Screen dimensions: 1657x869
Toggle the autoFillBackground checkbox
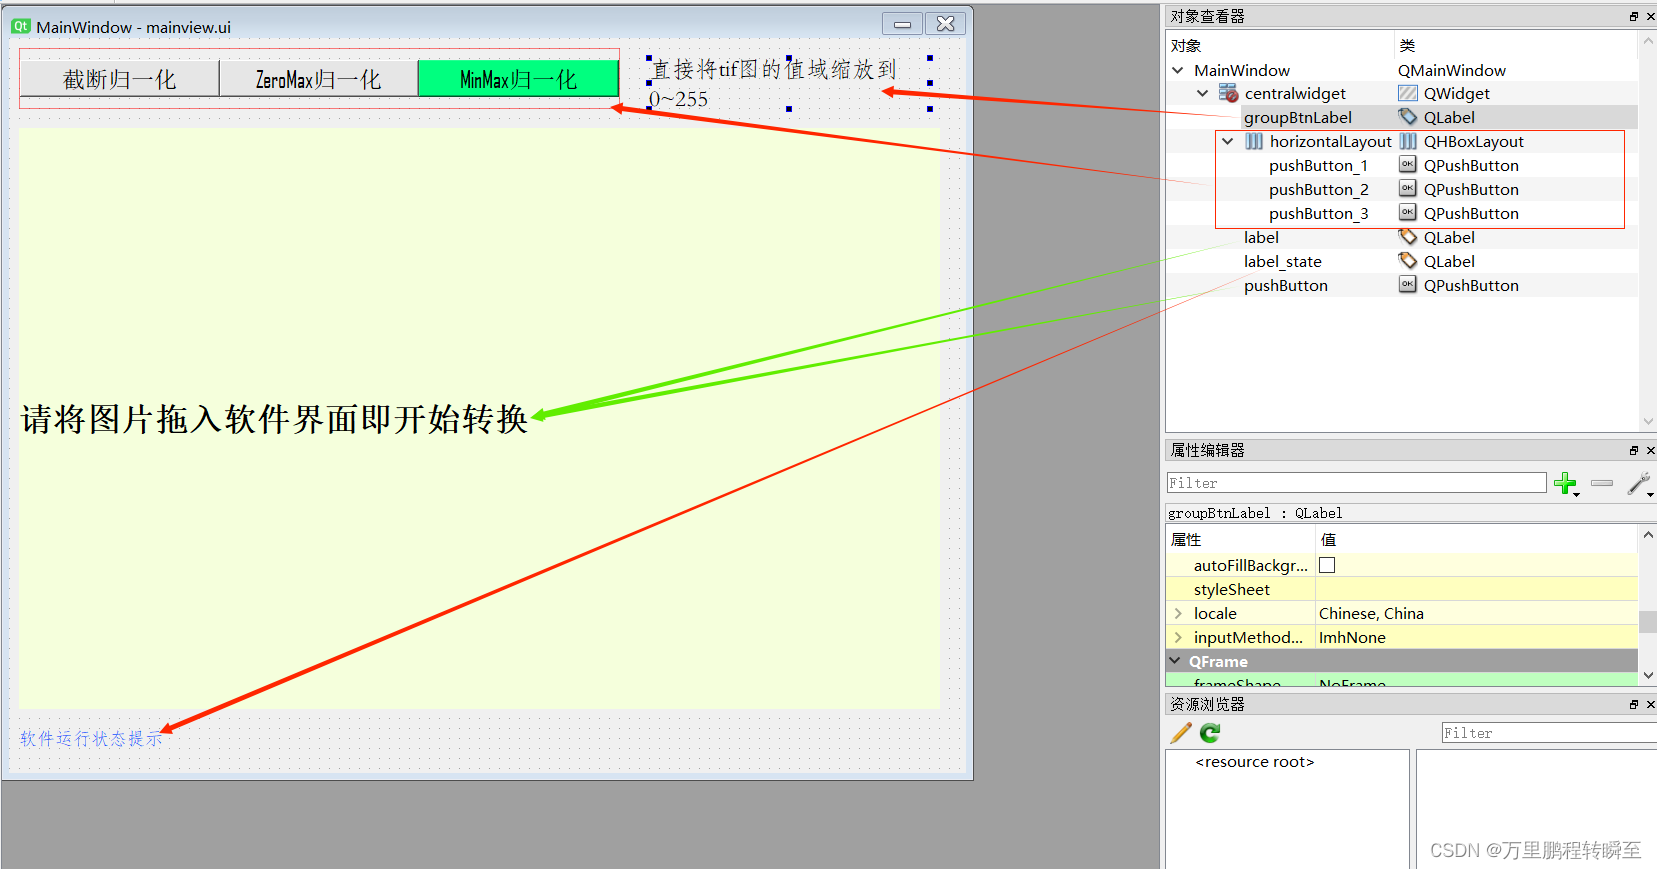1327,565
